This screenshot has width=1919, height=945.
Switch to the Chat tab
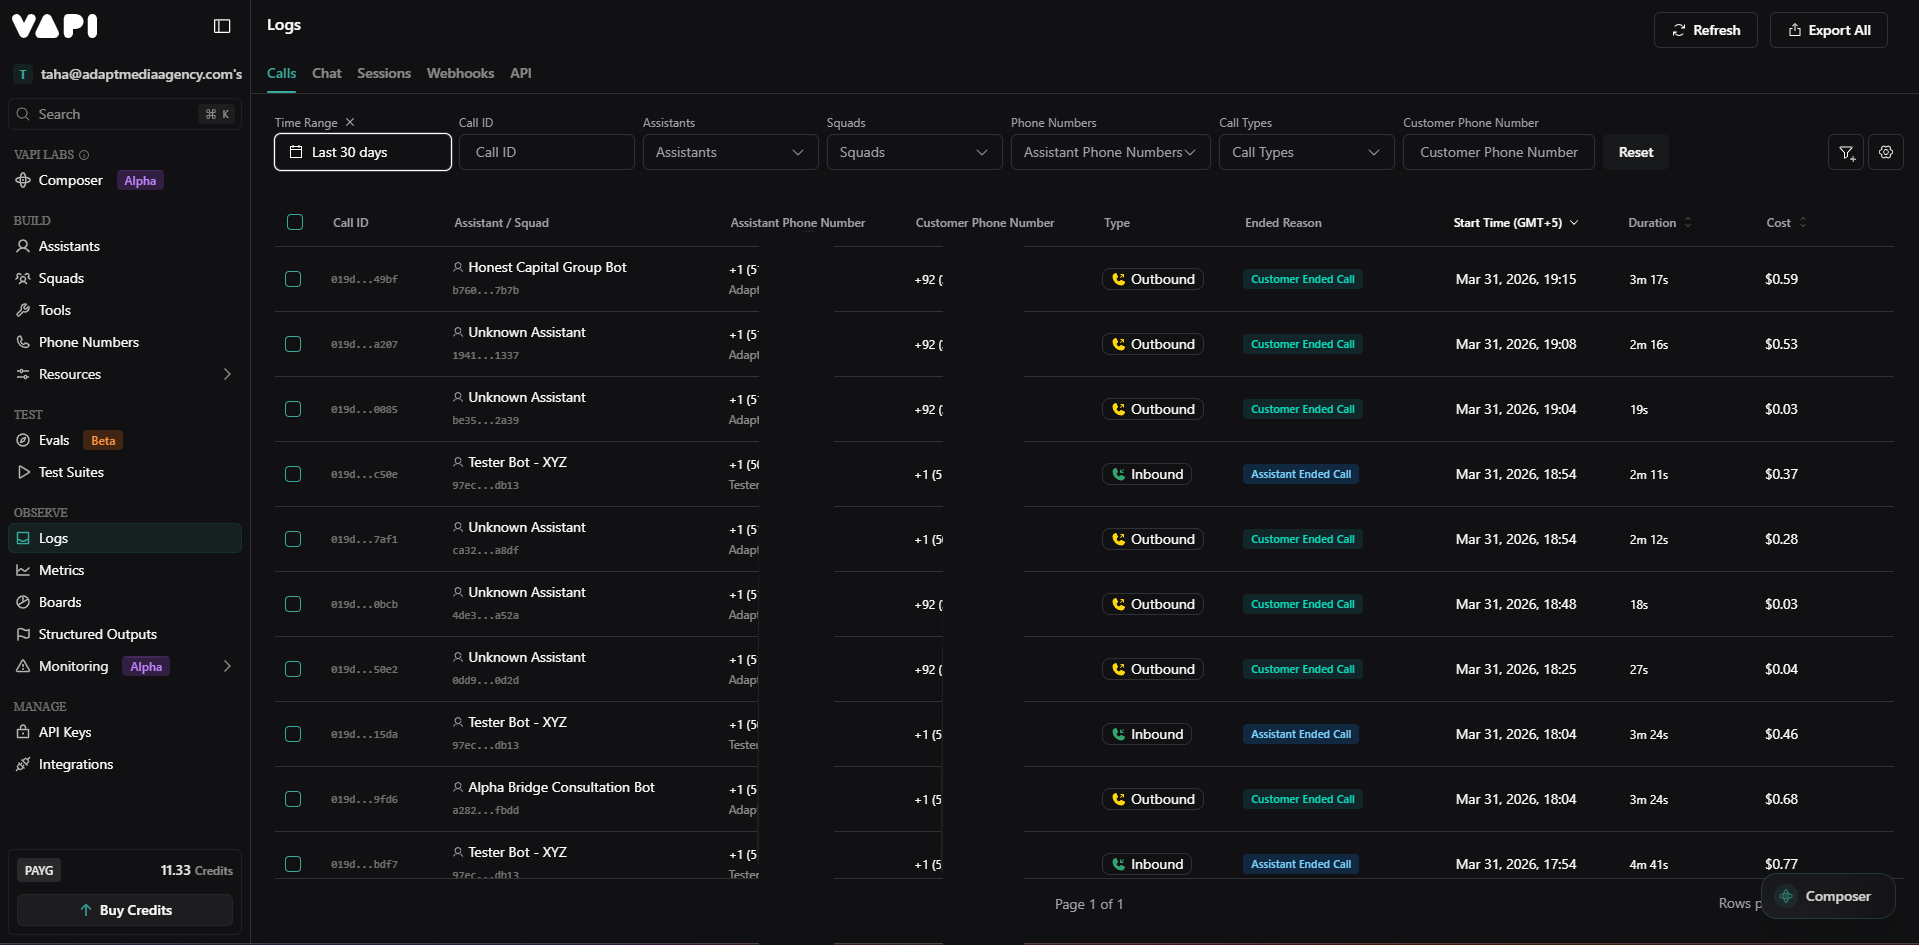pyautogui.click(x=327, y=73)
